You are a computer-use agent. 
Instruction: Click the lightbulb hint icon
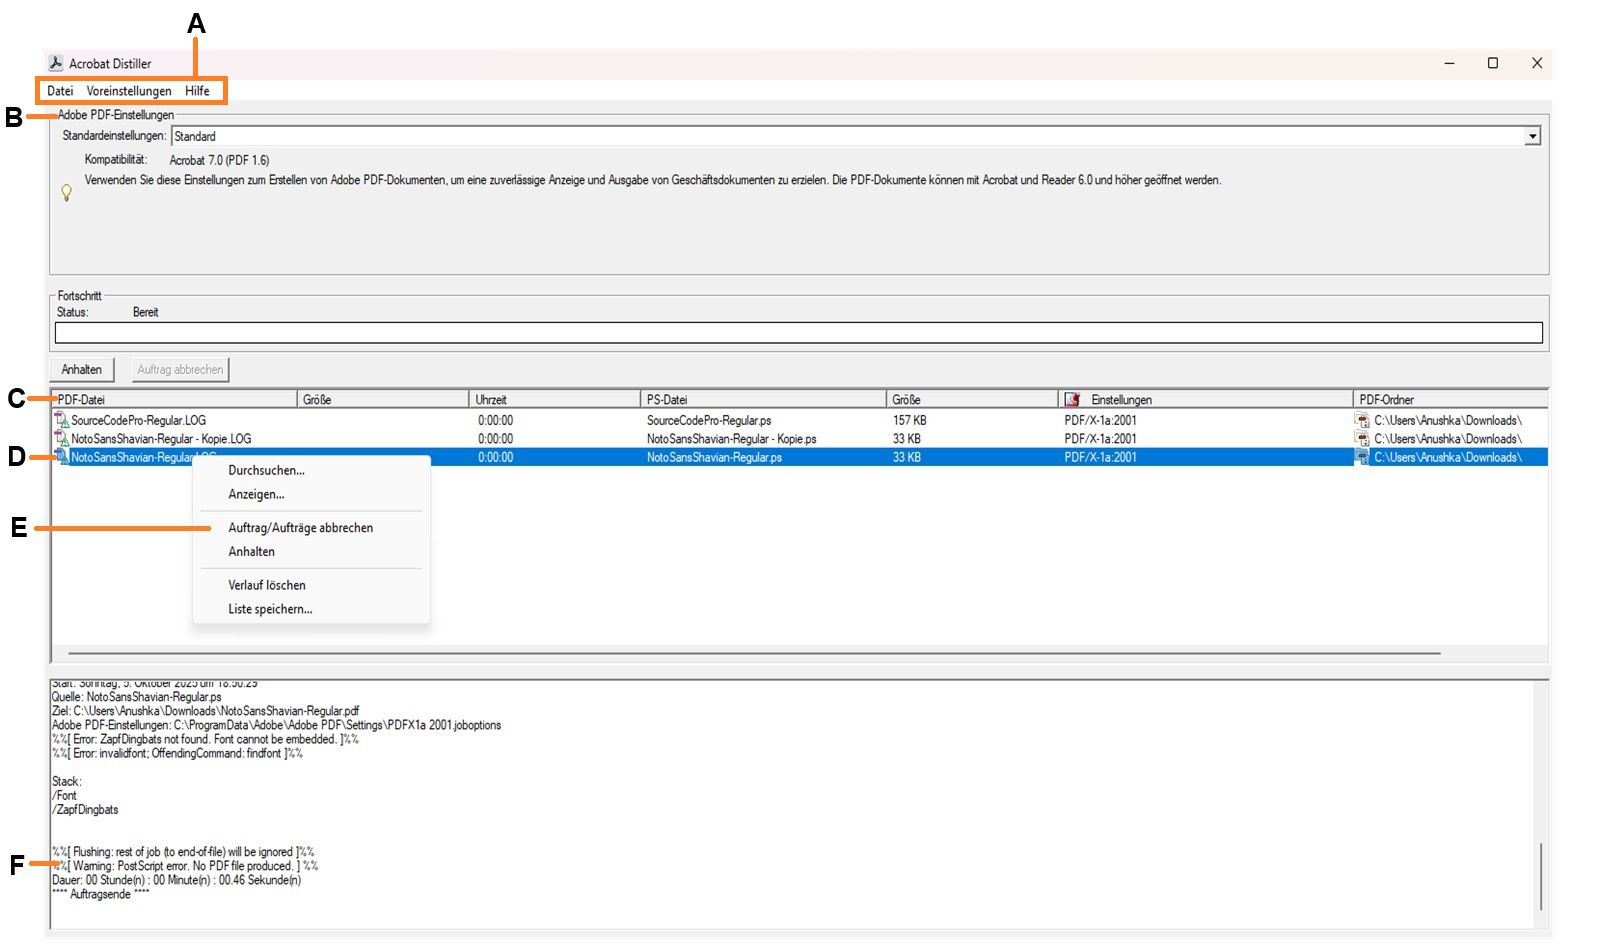(67, 192)
